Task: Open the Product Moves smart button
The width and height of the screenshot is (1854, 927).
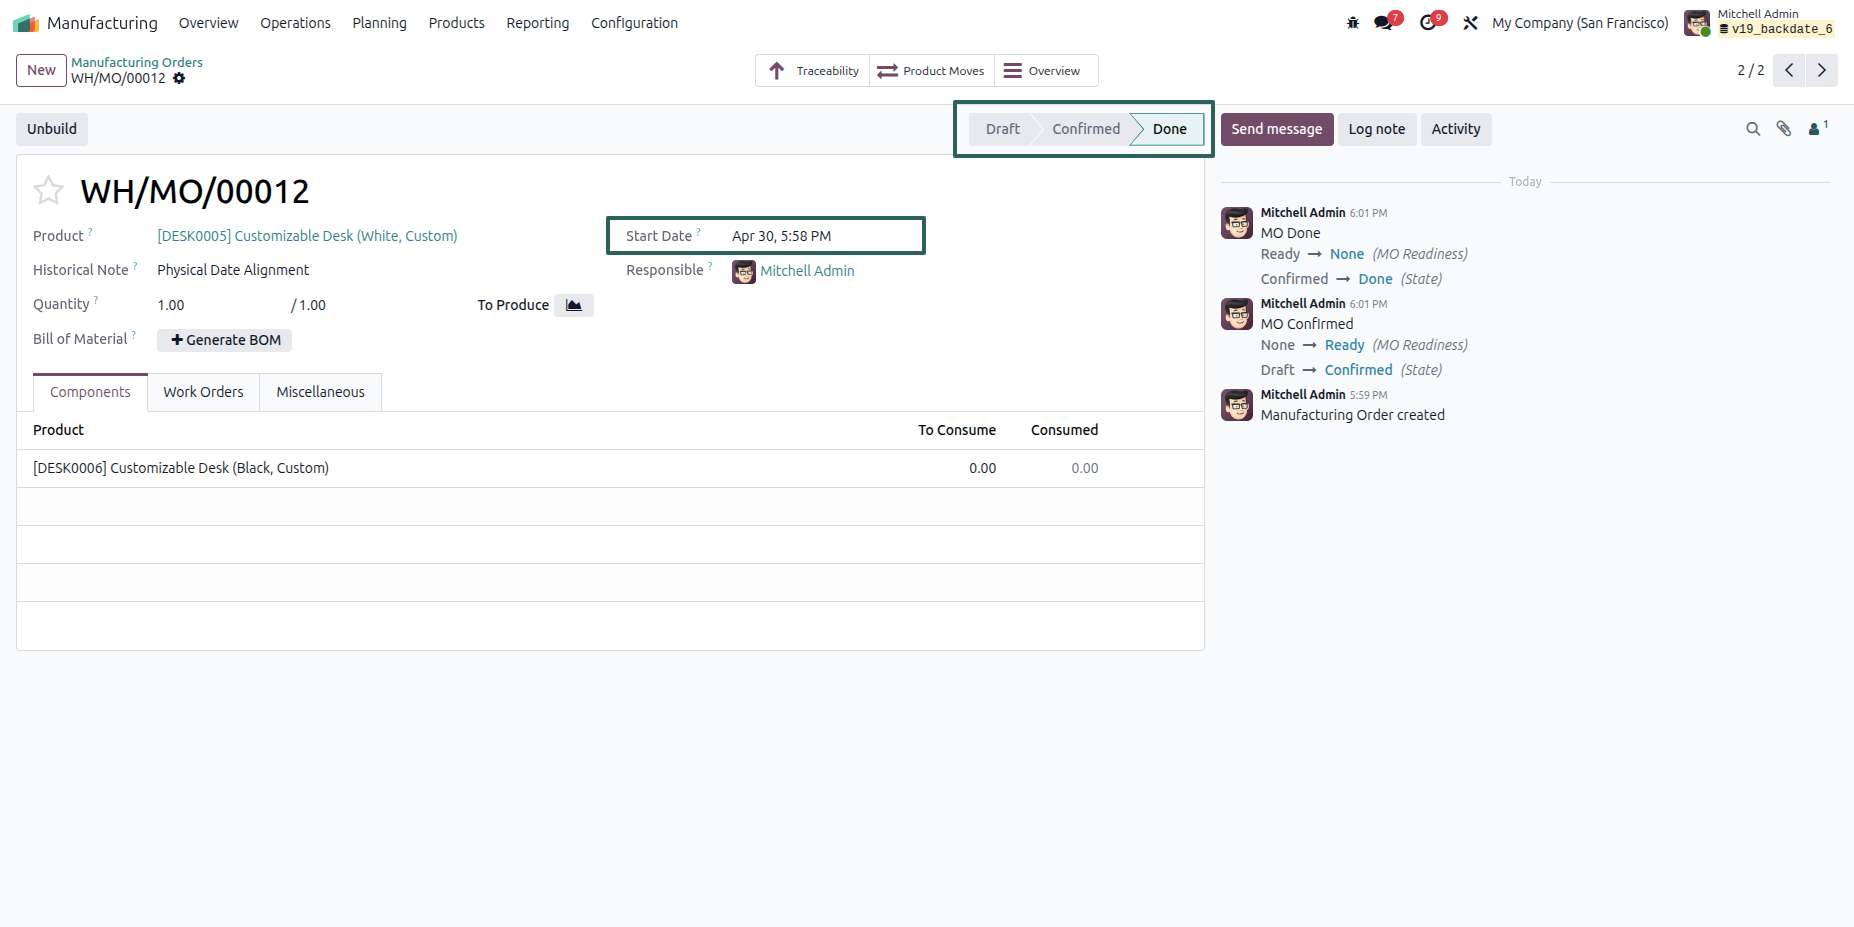Action: [931, 71]
